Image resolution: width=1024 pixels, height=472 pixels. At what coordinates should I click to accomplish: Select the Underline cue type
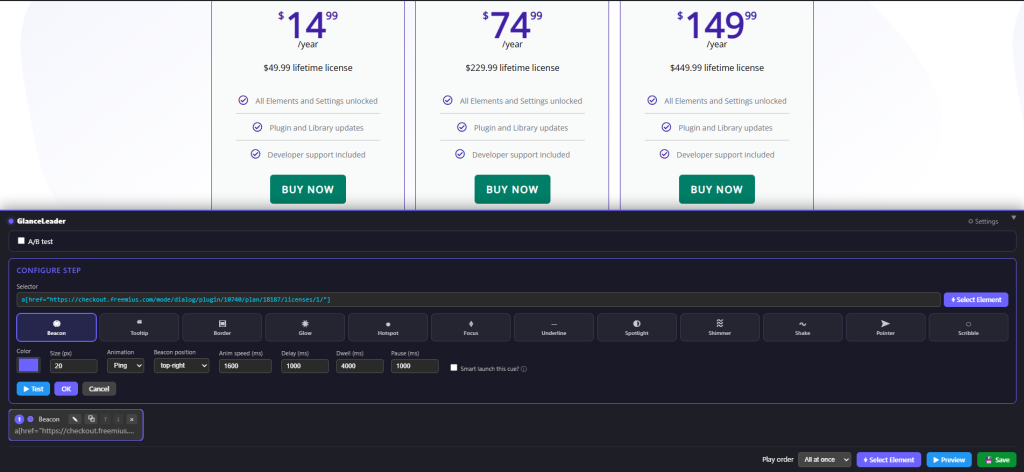(554, 327)
